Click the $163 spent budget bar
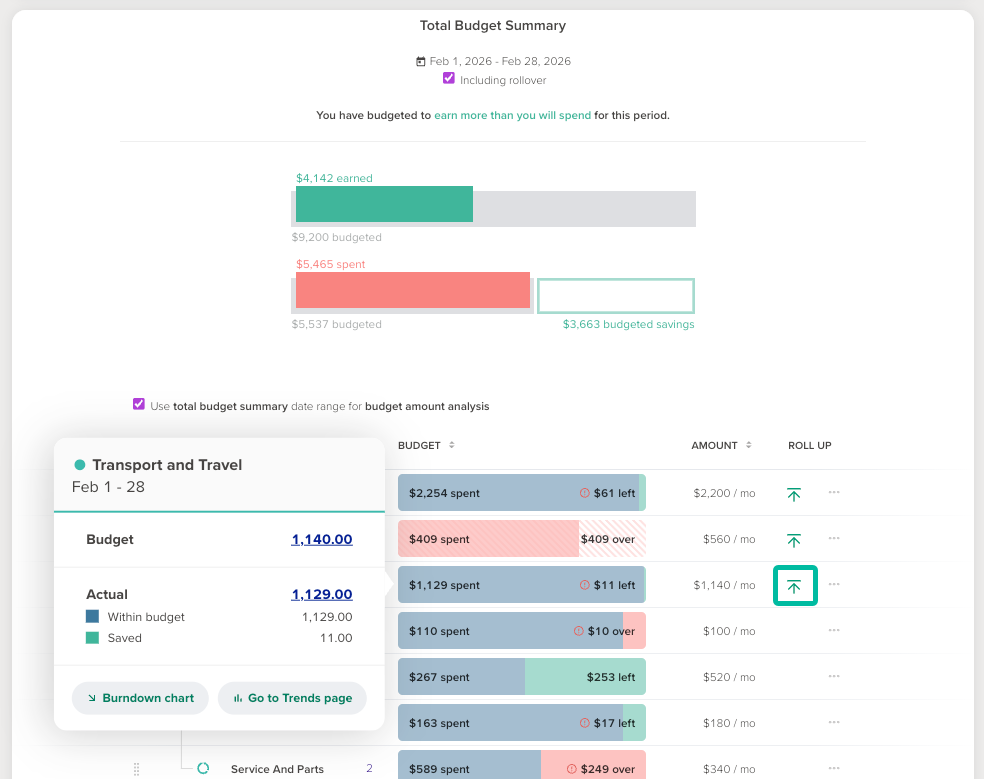The width and height of the screenshot is (984, 779). pos(521,723)
